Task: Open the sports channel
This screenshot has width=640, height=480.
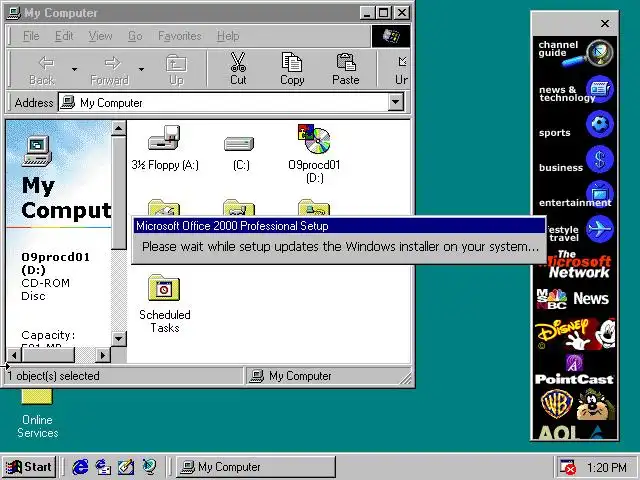Action: 575,125
